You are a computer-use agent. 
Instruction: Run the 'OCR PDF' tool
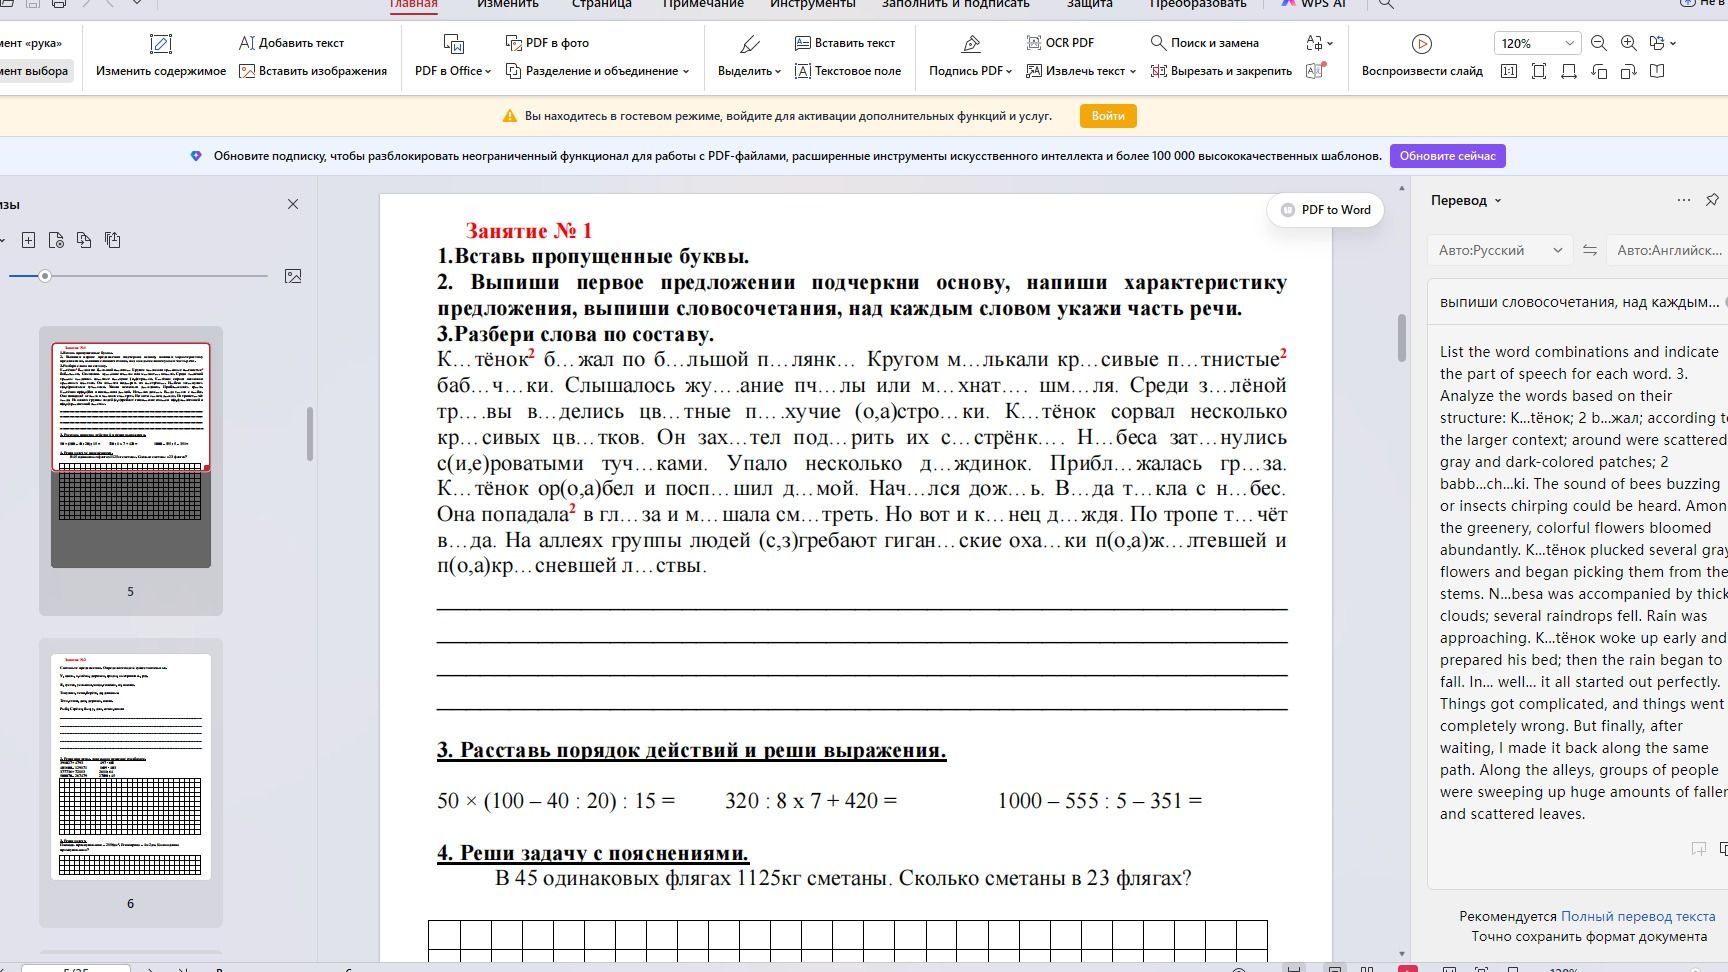pyautogui.click(x=1060, y=43)
